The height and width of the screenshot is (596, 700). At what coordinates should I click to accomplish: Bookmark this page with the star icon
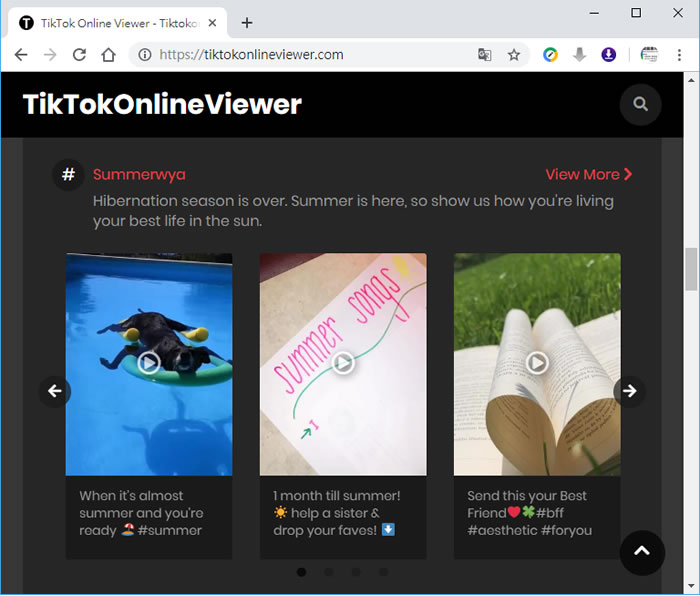514,55
